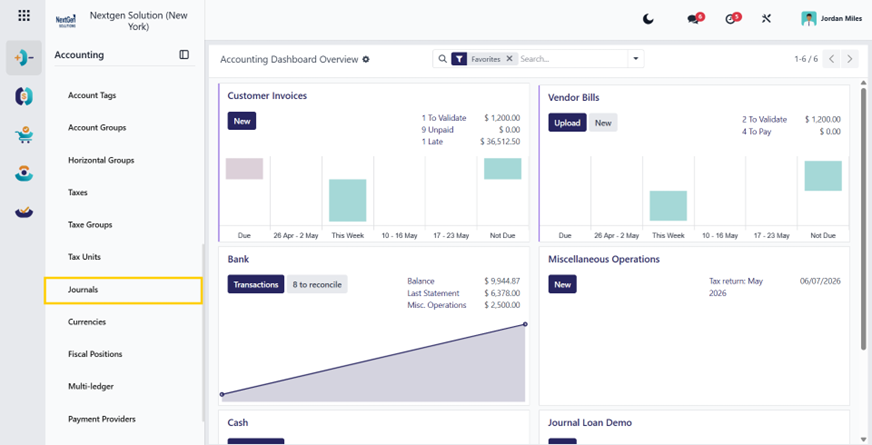Open Jordan Miles user menu
This screenshot has height=445, width=872.
832,19
